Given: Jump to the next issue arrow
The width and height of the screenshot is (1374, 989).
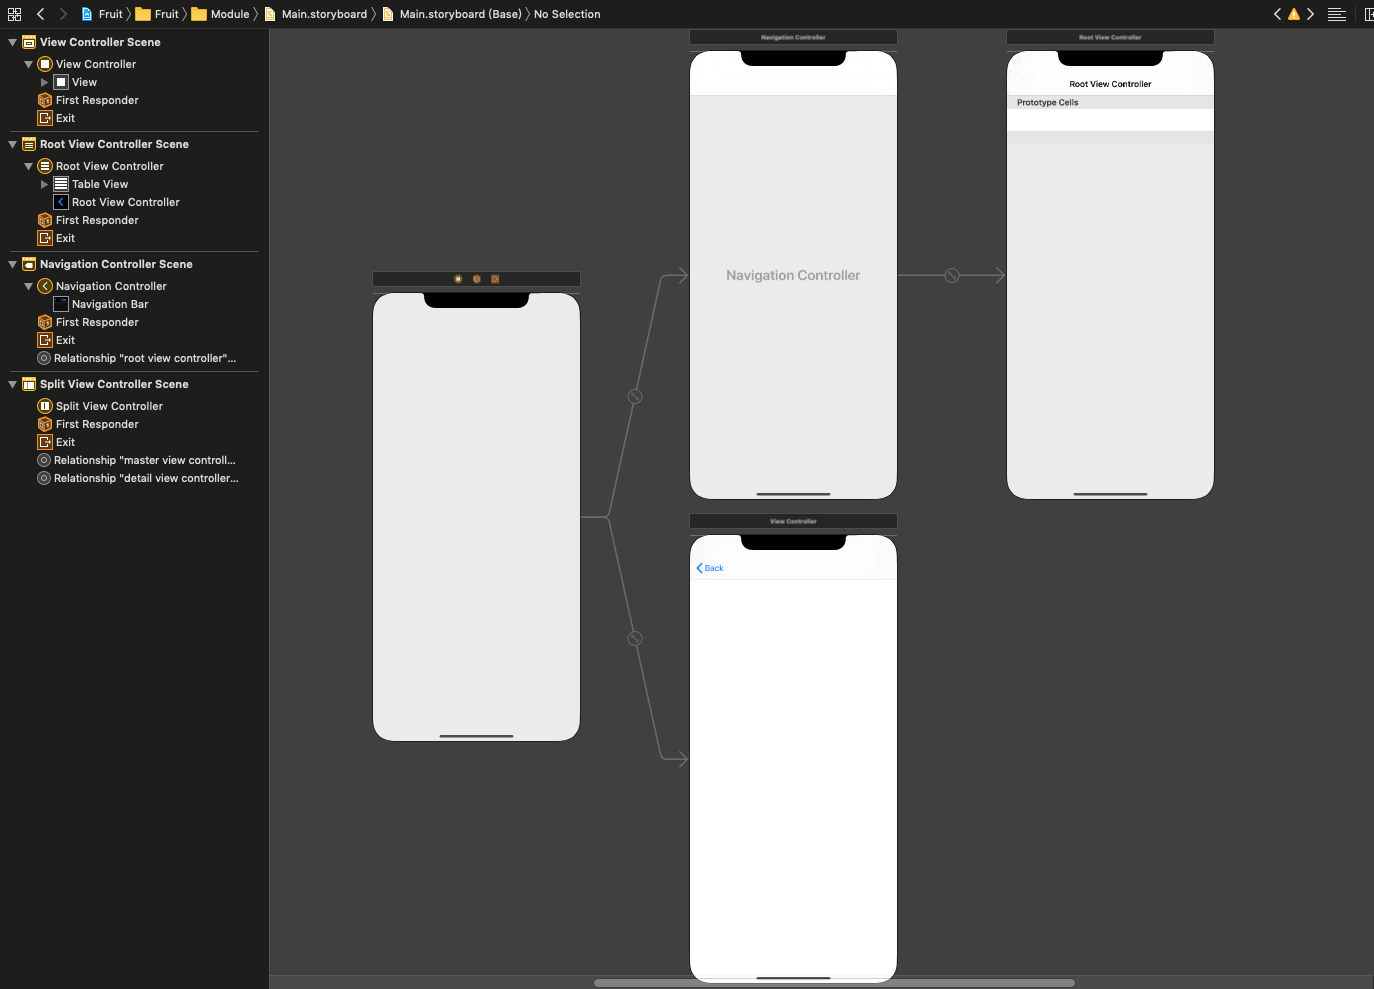Looking at the screenshot, I should pos(1310,14).
